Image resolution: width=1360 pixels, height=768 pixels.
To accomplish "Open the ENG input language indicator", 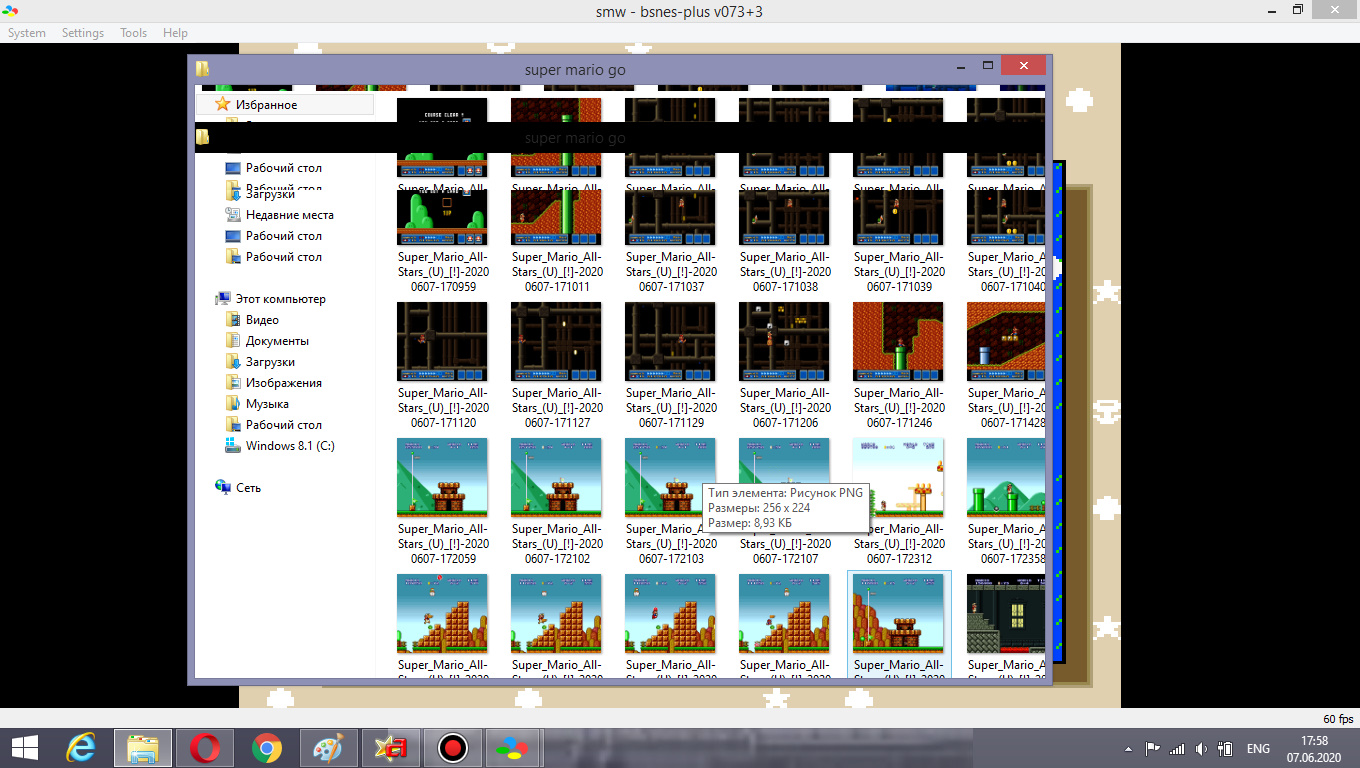I will 1258,748.
